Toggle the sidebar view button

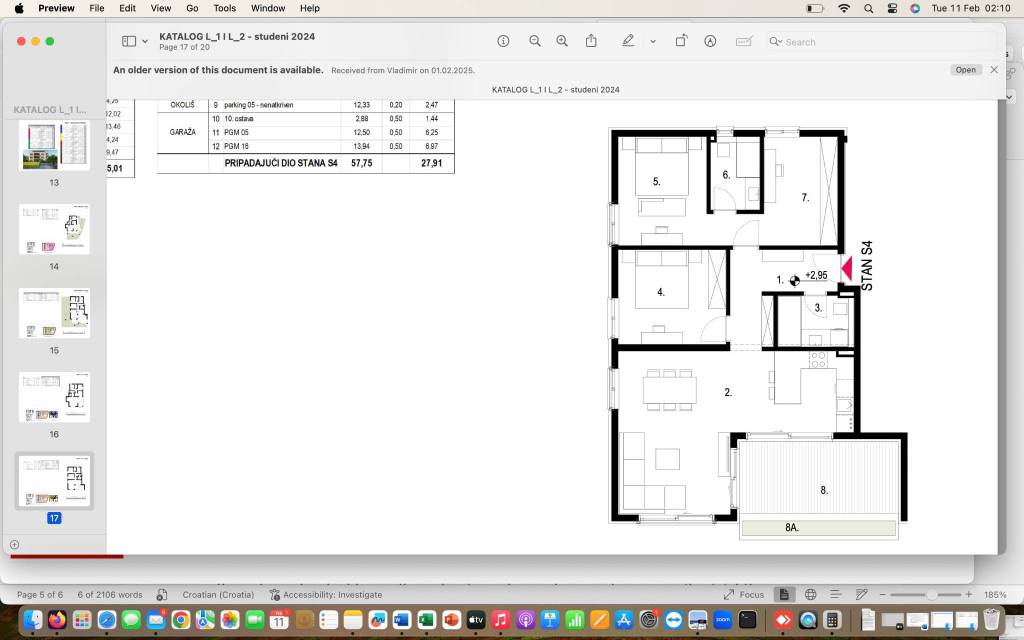click(128, 41)
